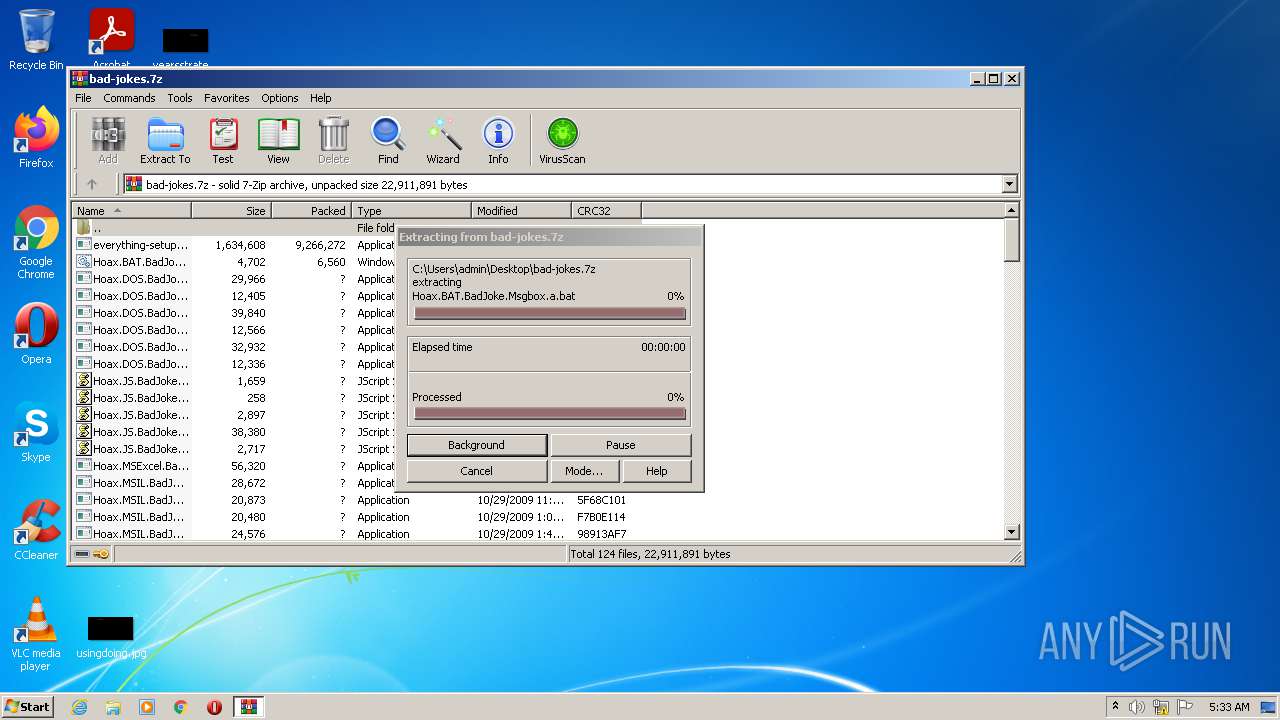Image resolution: width=1280 pixels, height=720 pixels.
Task: Open the Find magnifier icon
Action: [x=388, y=141]
